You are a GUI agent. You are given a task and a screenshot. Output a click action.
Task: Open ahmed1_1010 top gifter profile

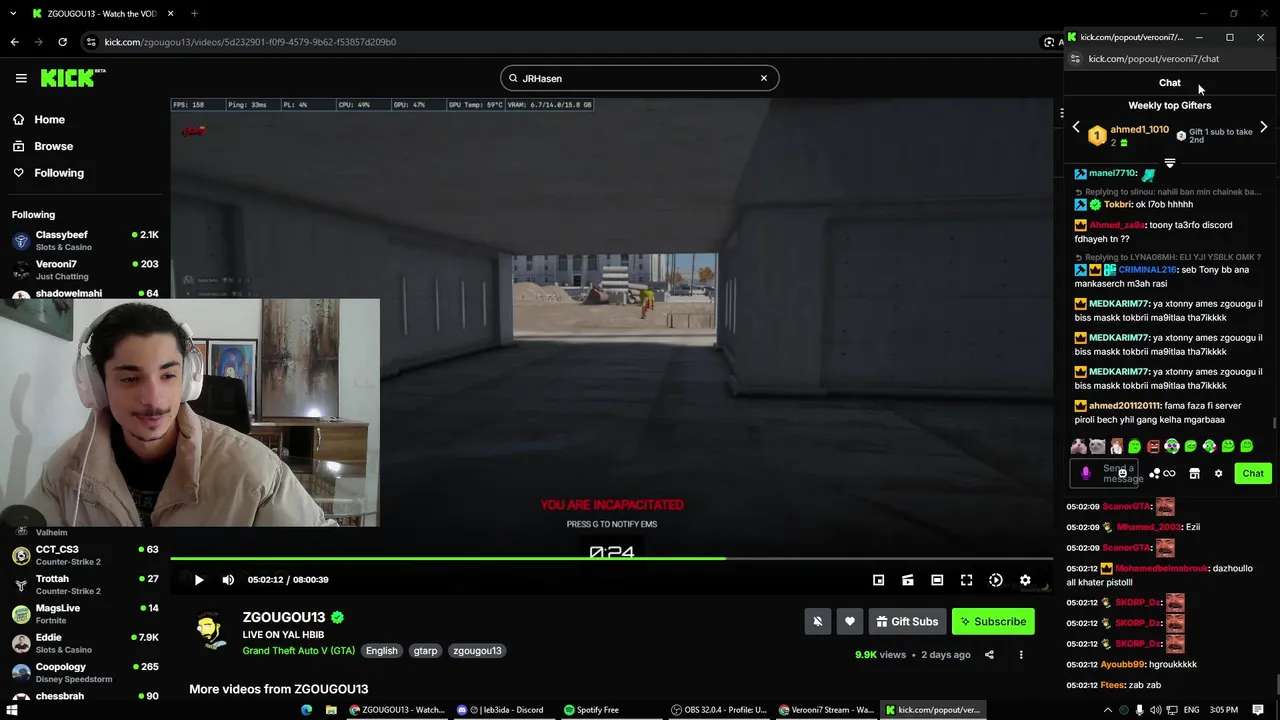coord(1139,130)
